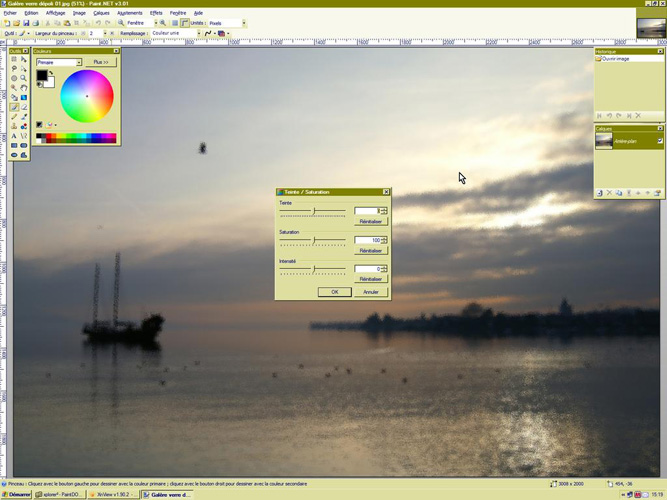667x500 pixels.
Task: Click Annuler in Teinte / Saturation dialog
Action: pyautogui.click(x=370, y=292)
